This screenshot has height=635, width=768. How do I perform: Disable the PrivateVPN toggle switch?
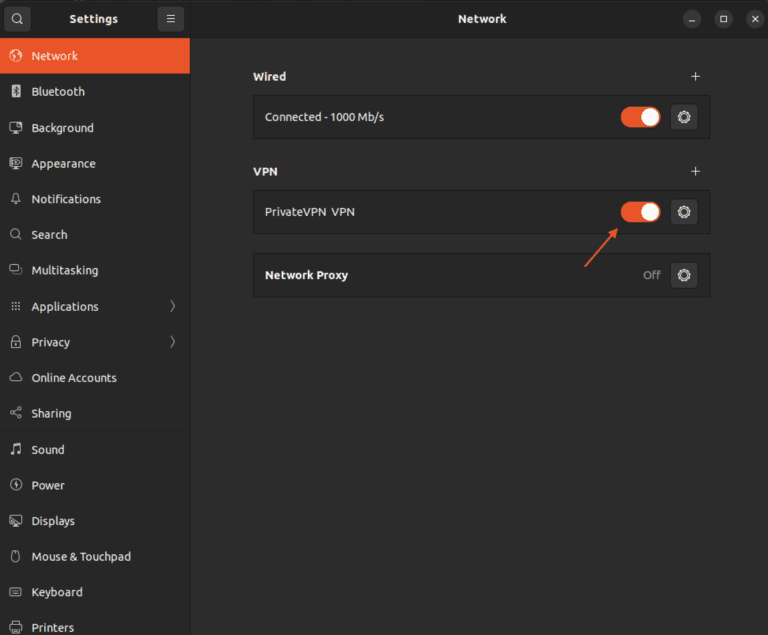coord(640,212)
